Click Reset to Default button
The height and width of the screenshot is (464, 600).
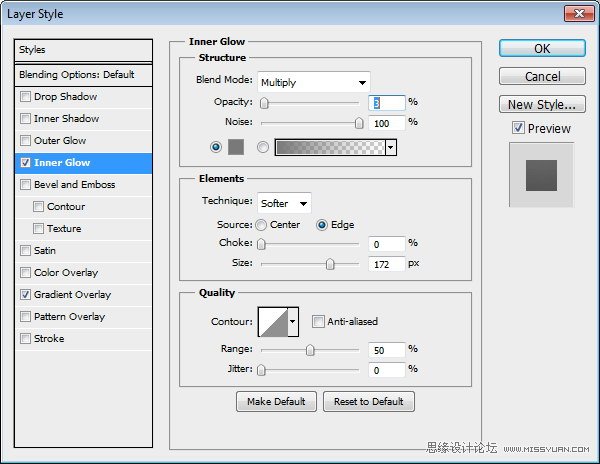pos(368,401)
